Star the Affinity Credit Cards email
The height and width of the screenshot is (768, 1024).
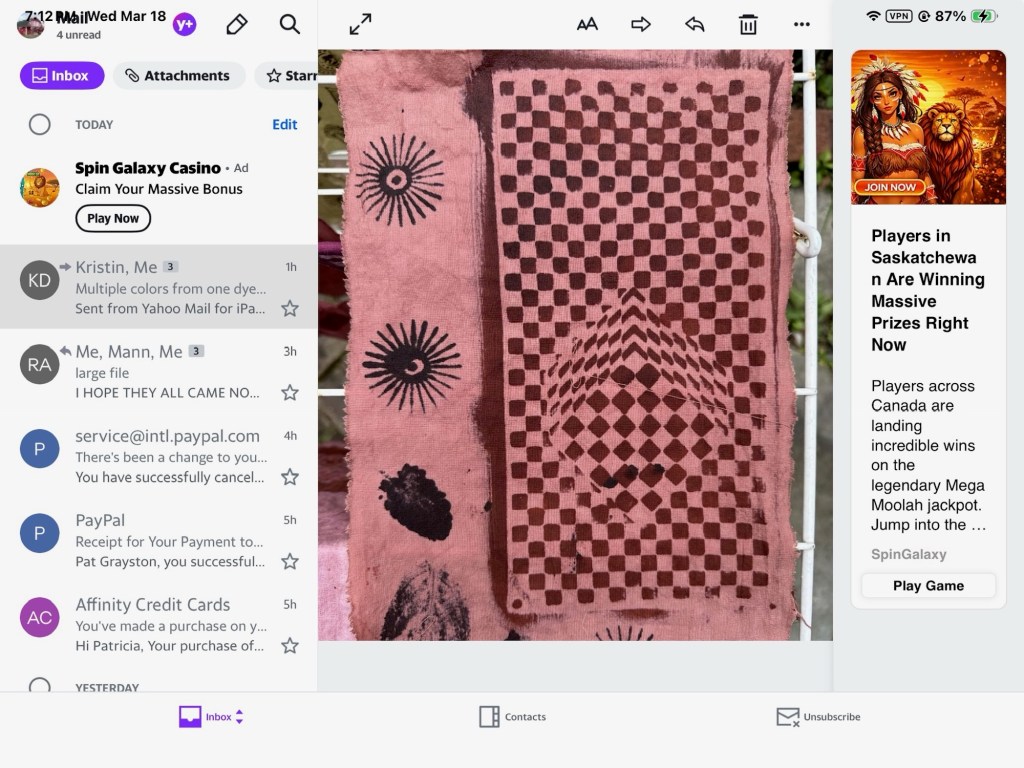(x=290, y=646)
